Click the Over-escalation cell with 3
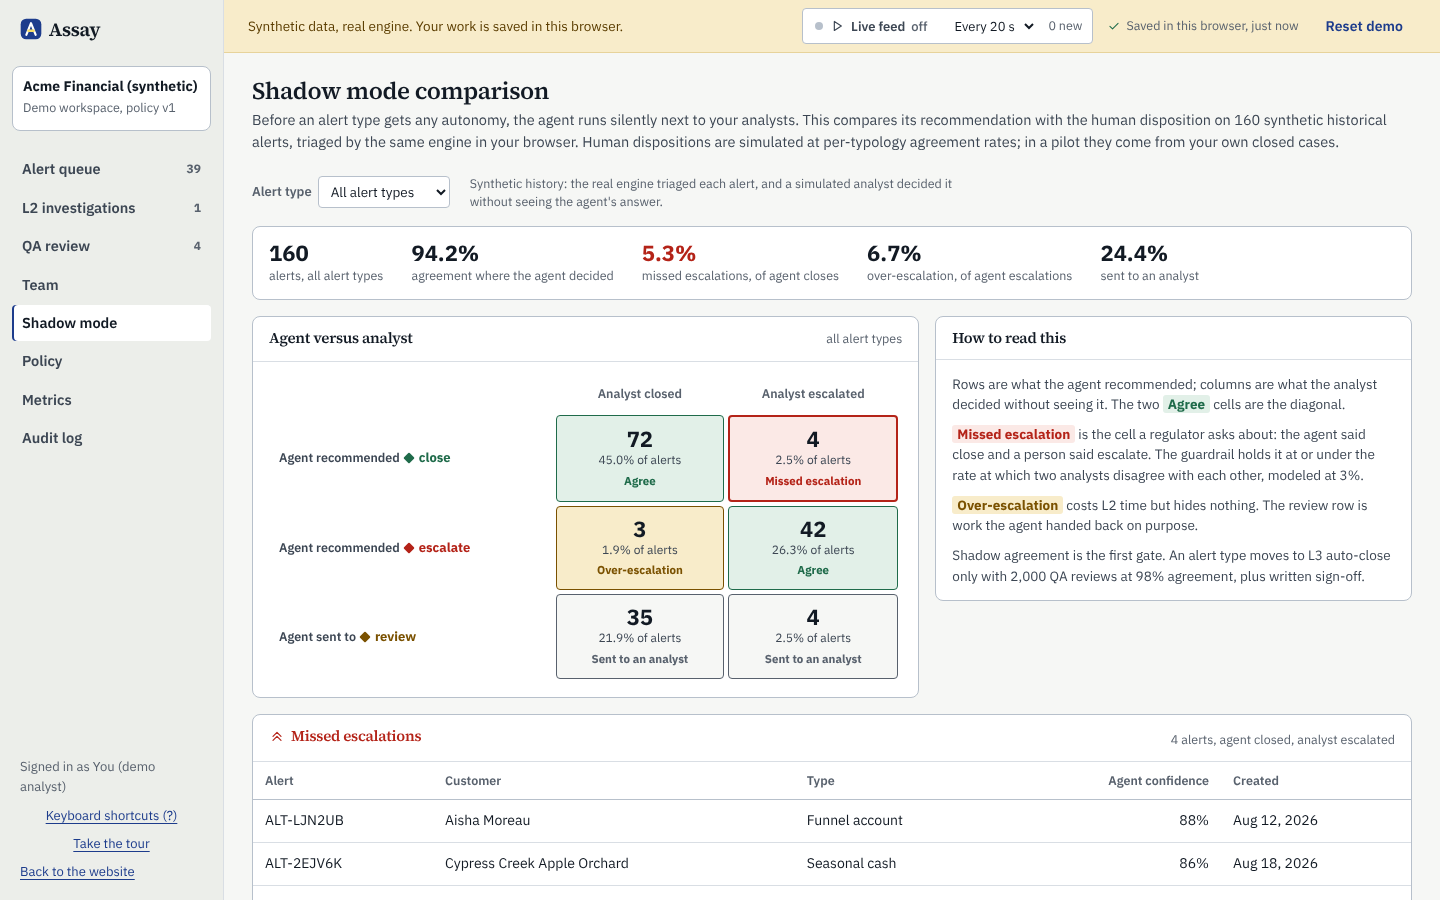1440x900 pixels. click(640, 548)
